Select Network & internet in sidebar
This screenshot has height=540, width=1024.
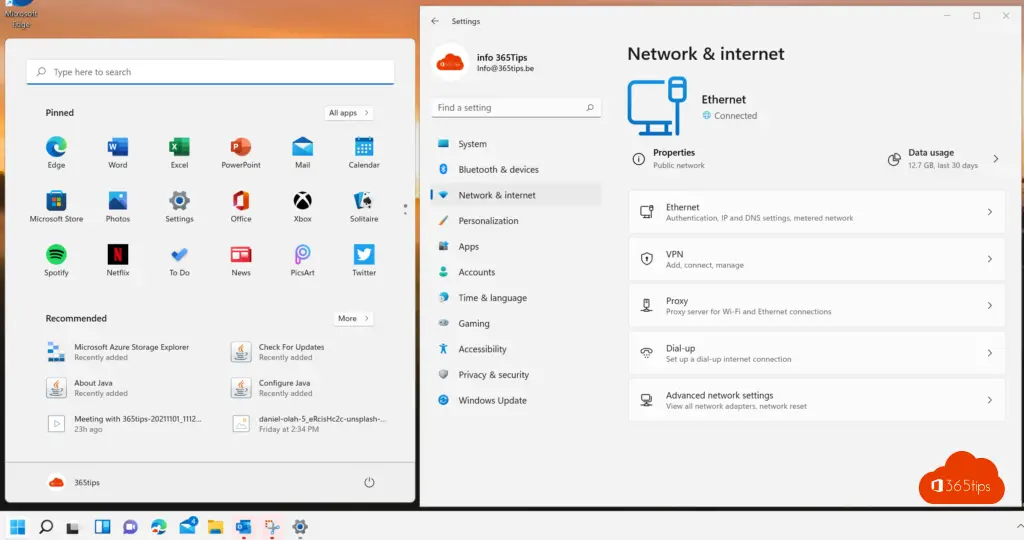coord(516,195)
